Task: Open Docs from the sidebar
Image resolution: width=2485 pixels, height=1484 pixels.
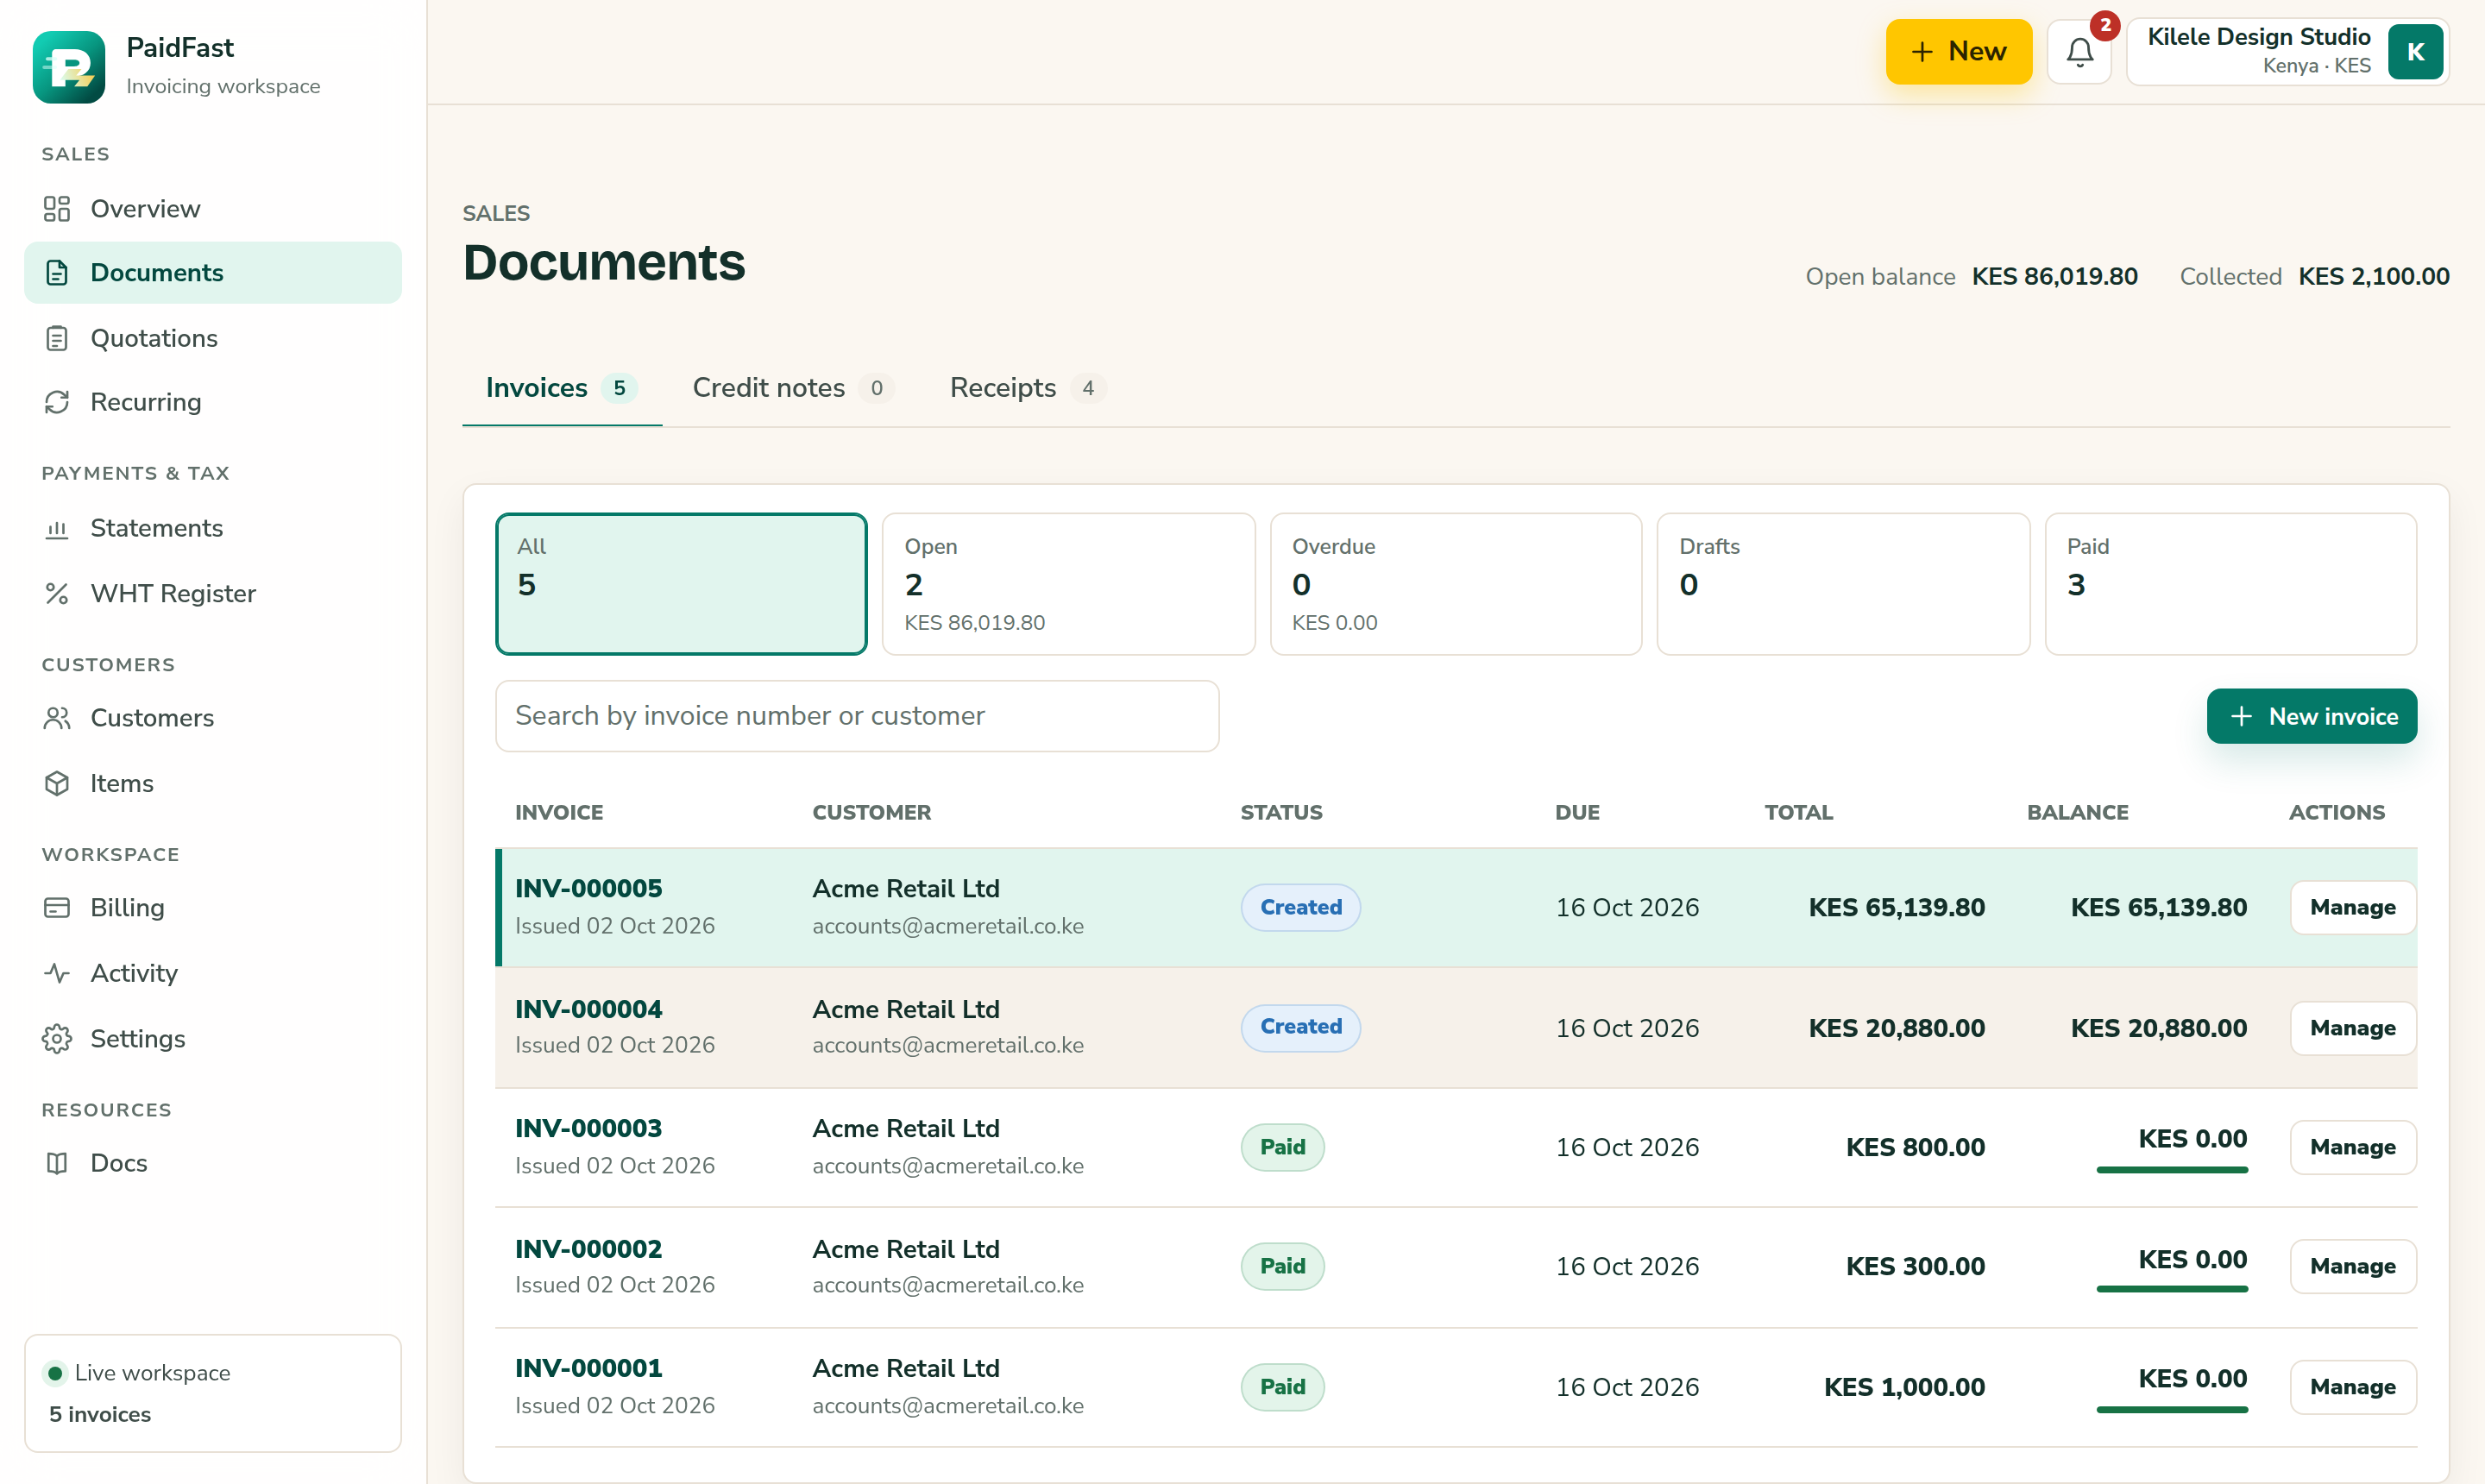Action: (x=212, y=1163)
